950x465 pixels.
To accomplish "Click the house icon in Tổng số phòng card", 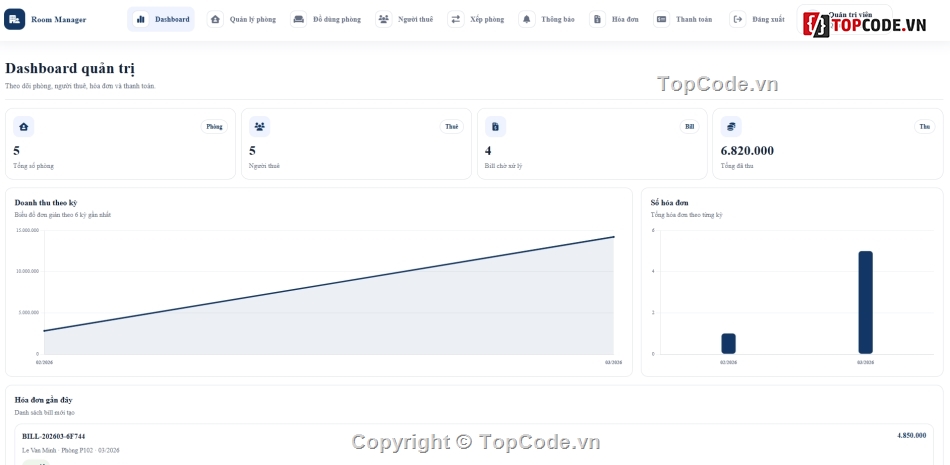I will pos(24,127).
